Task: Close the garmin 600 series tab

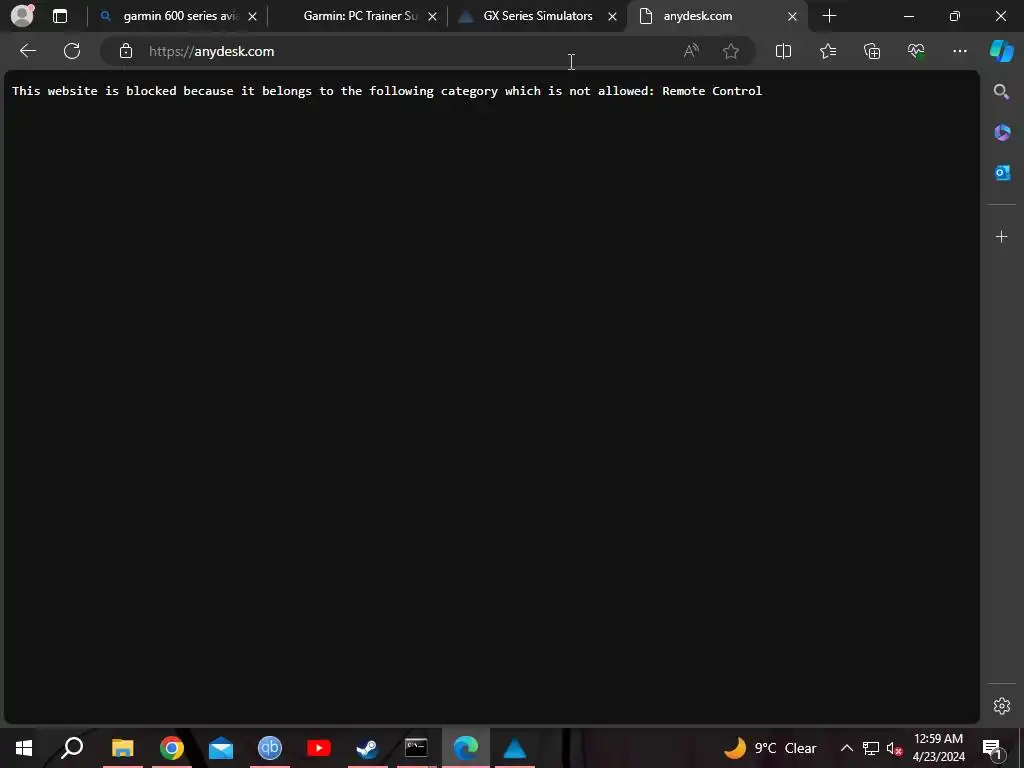Action: tap(253, 16)
